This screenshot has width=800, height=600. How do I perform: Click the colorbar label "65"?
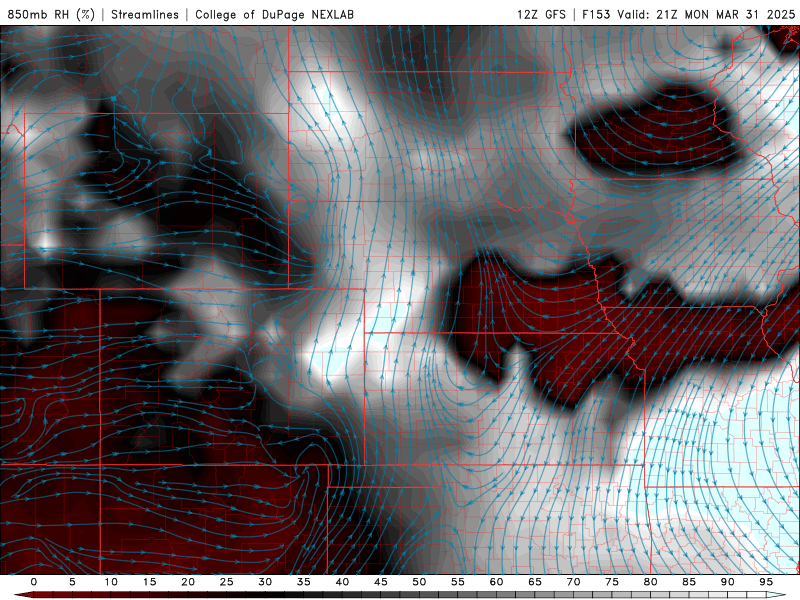click(535, 582)
